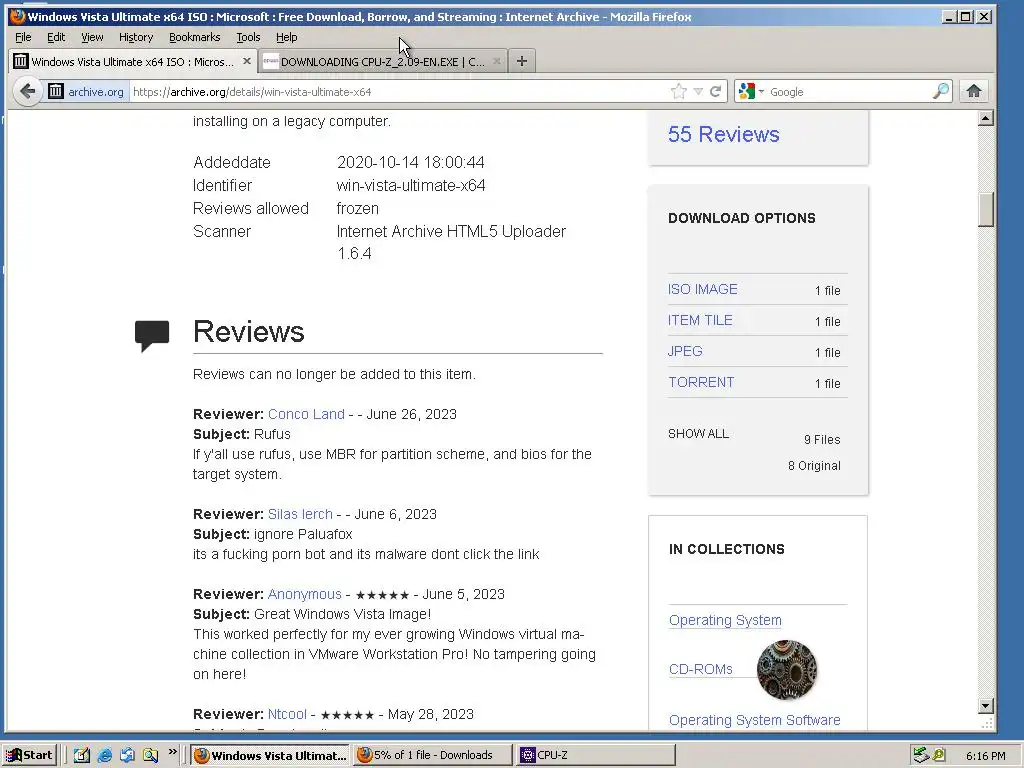This screenshot has width=1024, height=768.
Task: Click the TORRENT download option
Action: pyautogui.click(x=701, y=382)
